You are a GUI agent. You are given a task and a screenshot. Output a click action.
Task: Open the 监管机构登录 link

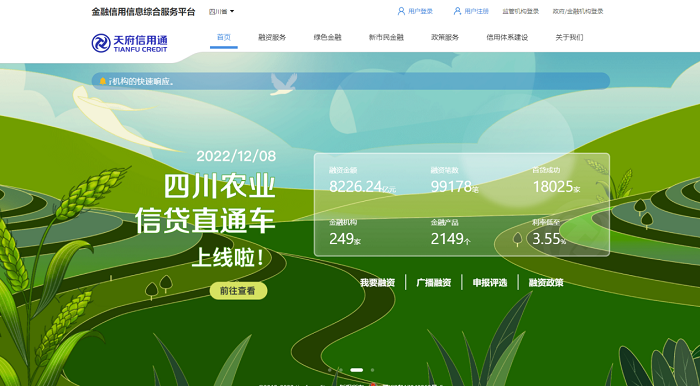pyautogui.click(x=521, y=11)
